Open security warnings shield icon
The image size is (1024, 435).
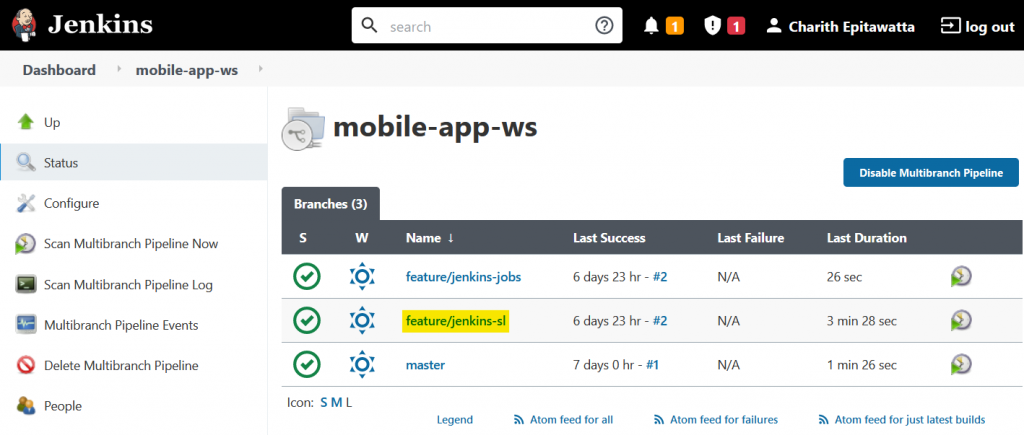[x=712, y=26]
